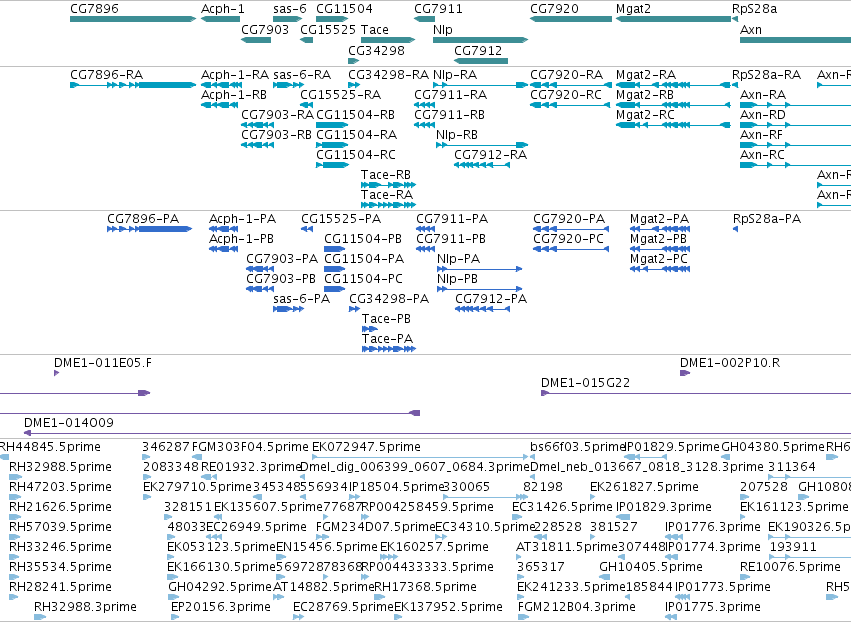This screenshot has width=851, height=622.
Task: Click the Mgat2-PB protein label
Action: [658, 239]
